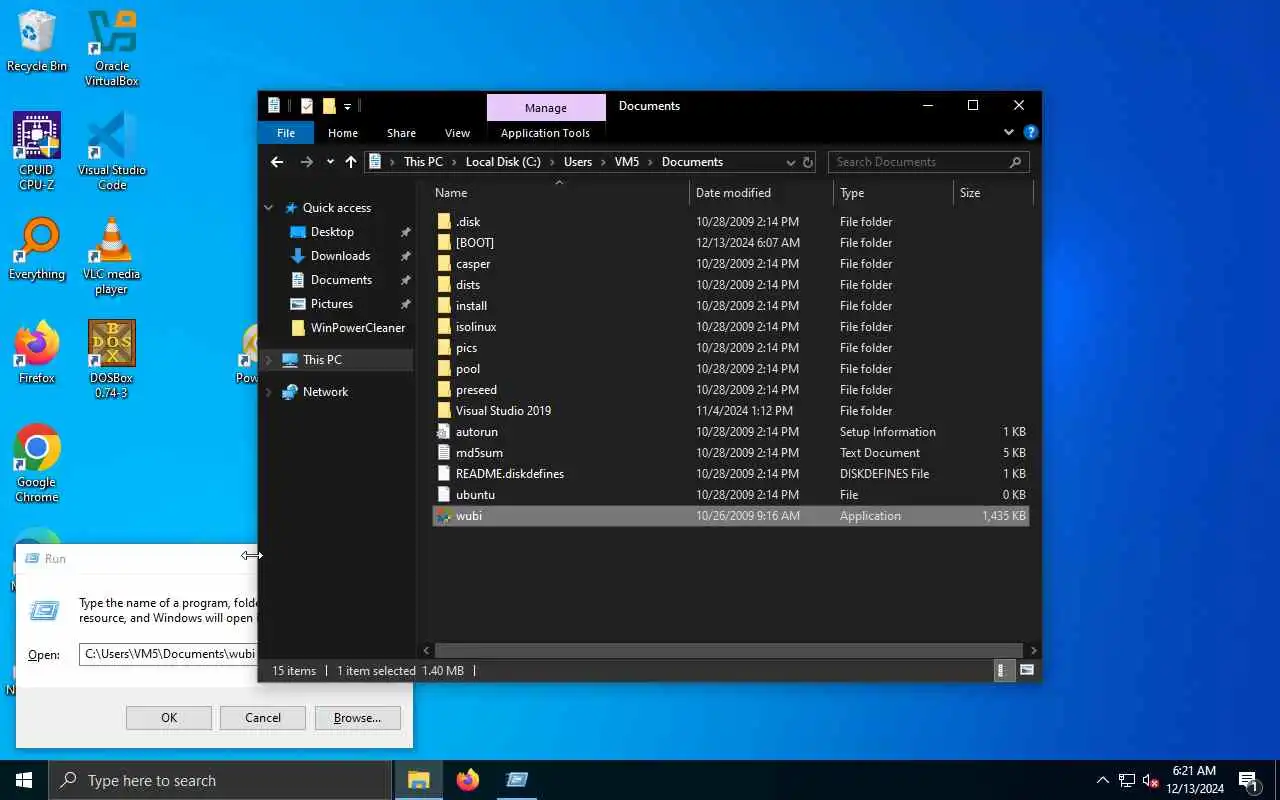
Task: Refresh the Documents folder view
Action: pos(808,162)
